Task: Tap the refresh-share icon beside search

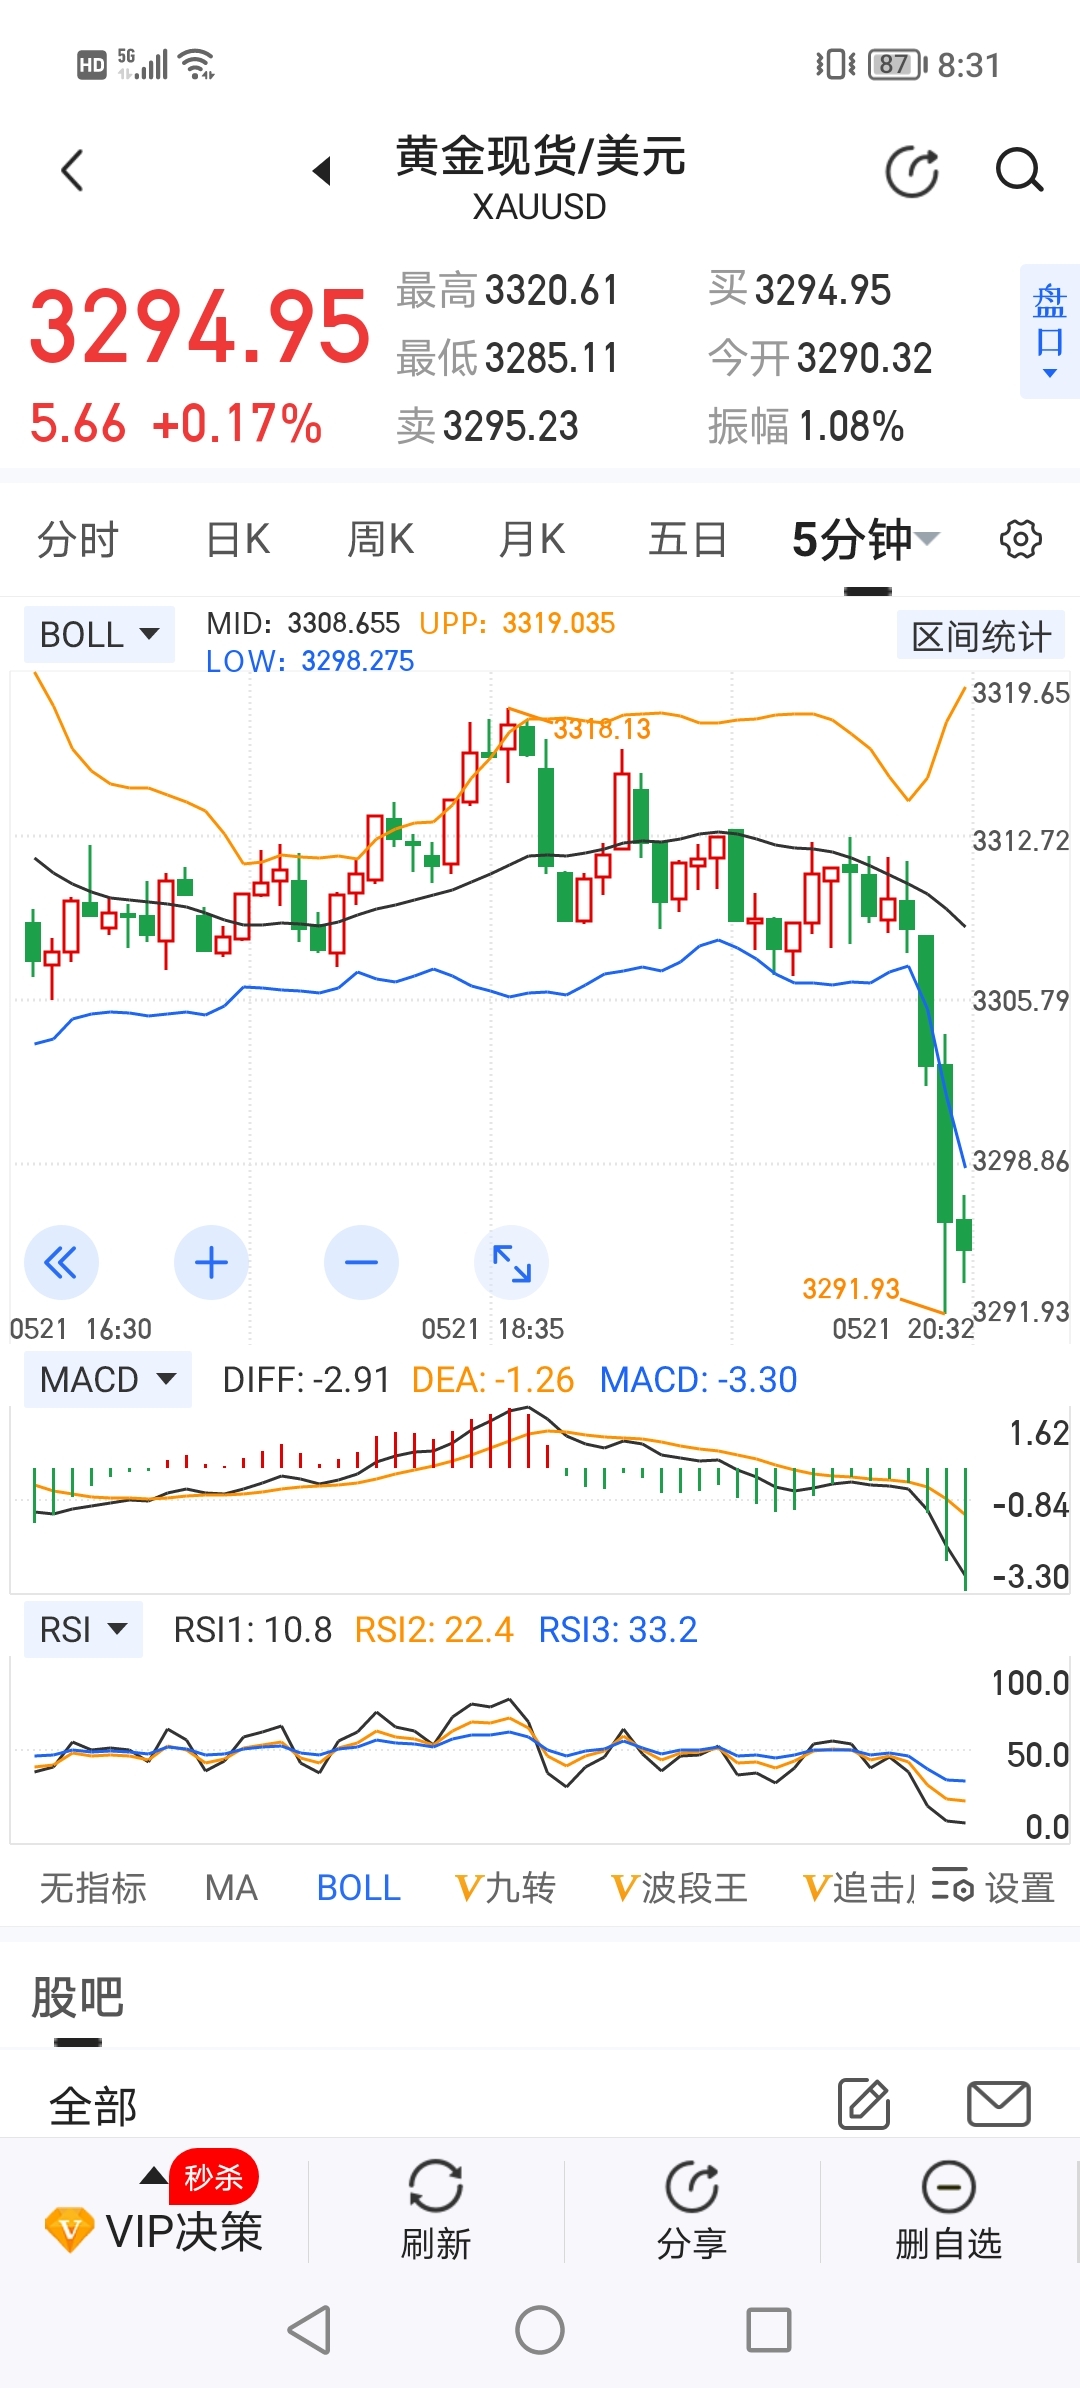Action: (x=912, y=171)
